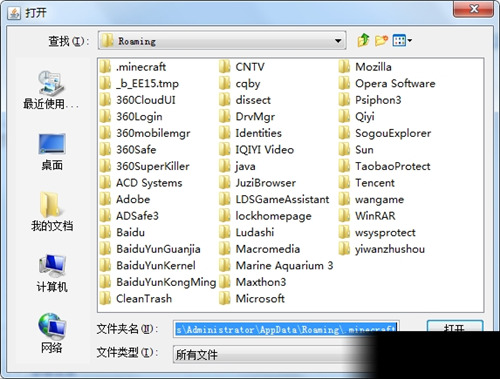The image size is (500, 379).
Task: Click the Up One Level folder icon
Action: [364, 41]
